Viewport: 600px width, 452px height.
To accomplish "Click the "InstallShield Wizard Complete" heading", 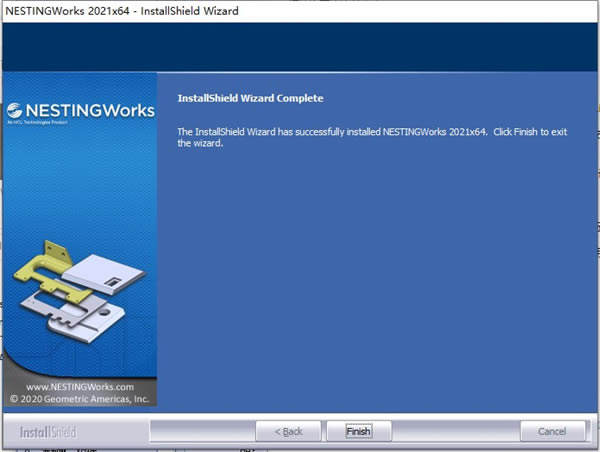I will 250,98.
